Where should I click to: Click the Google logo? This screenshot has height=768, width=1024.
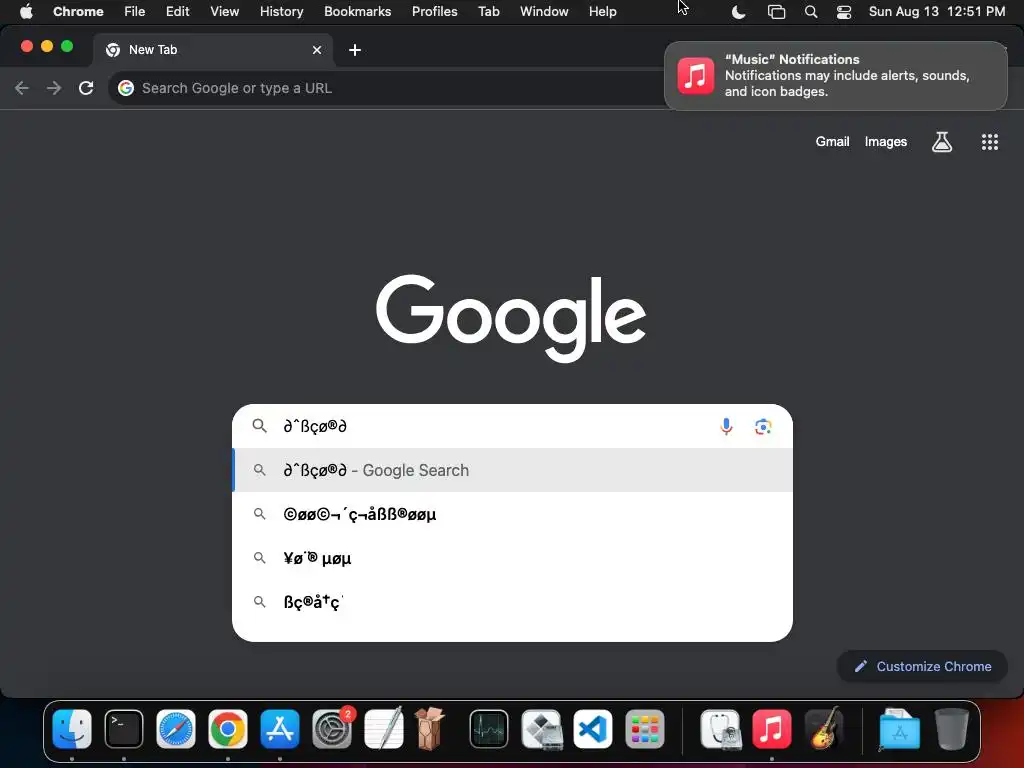511,318
